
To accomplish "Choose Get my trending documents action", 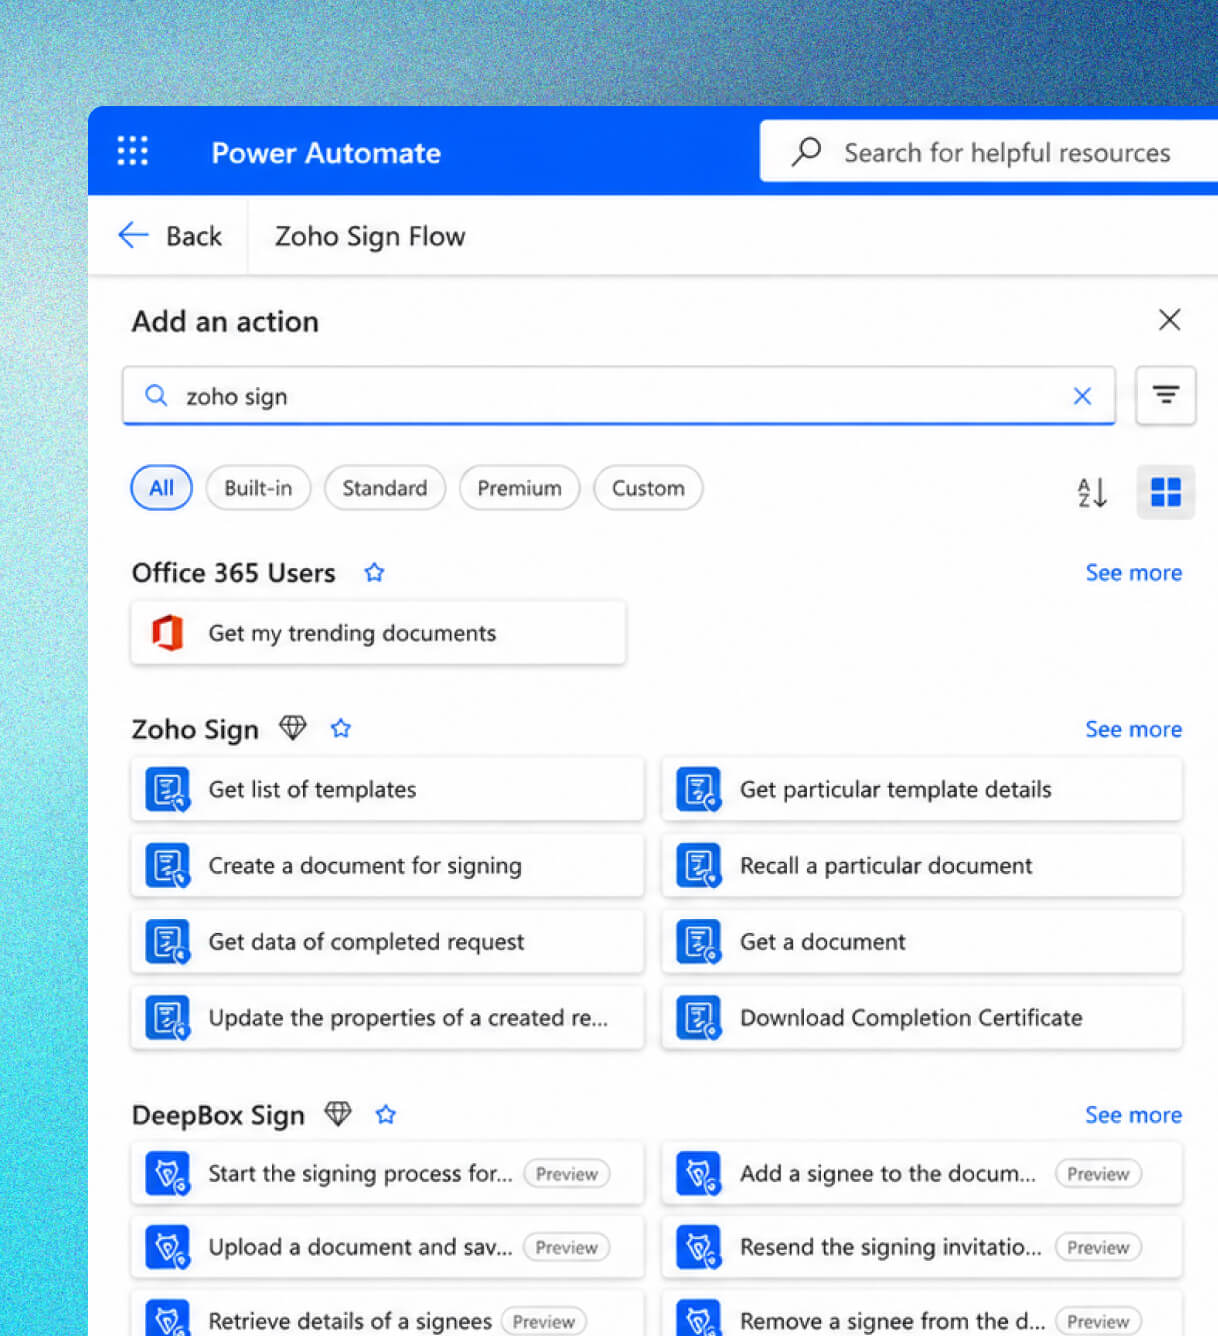I will pyautogui.click(x=379, y=633).
